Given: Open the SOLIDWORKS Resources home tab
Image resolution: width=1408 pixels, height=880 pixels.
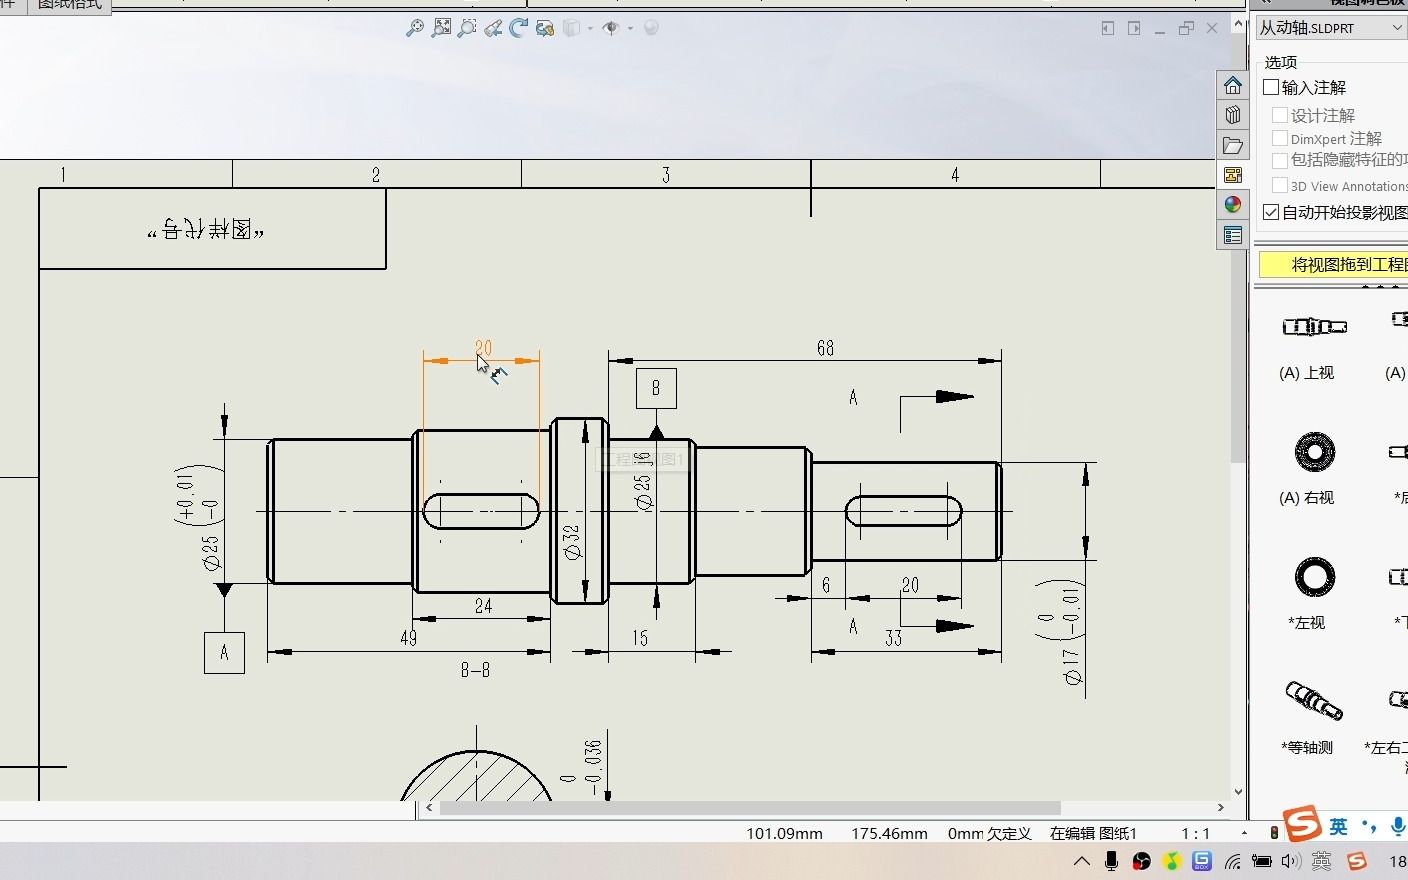Looking at the screenshot, I should point(1233,86).
